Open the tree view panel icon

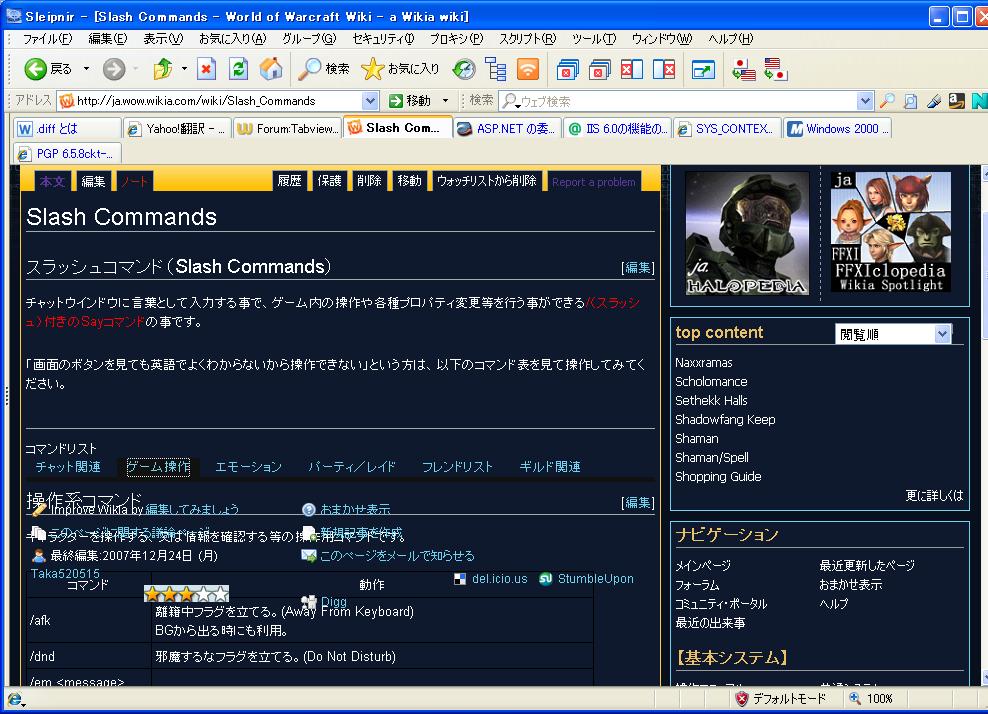click(496, 69)
